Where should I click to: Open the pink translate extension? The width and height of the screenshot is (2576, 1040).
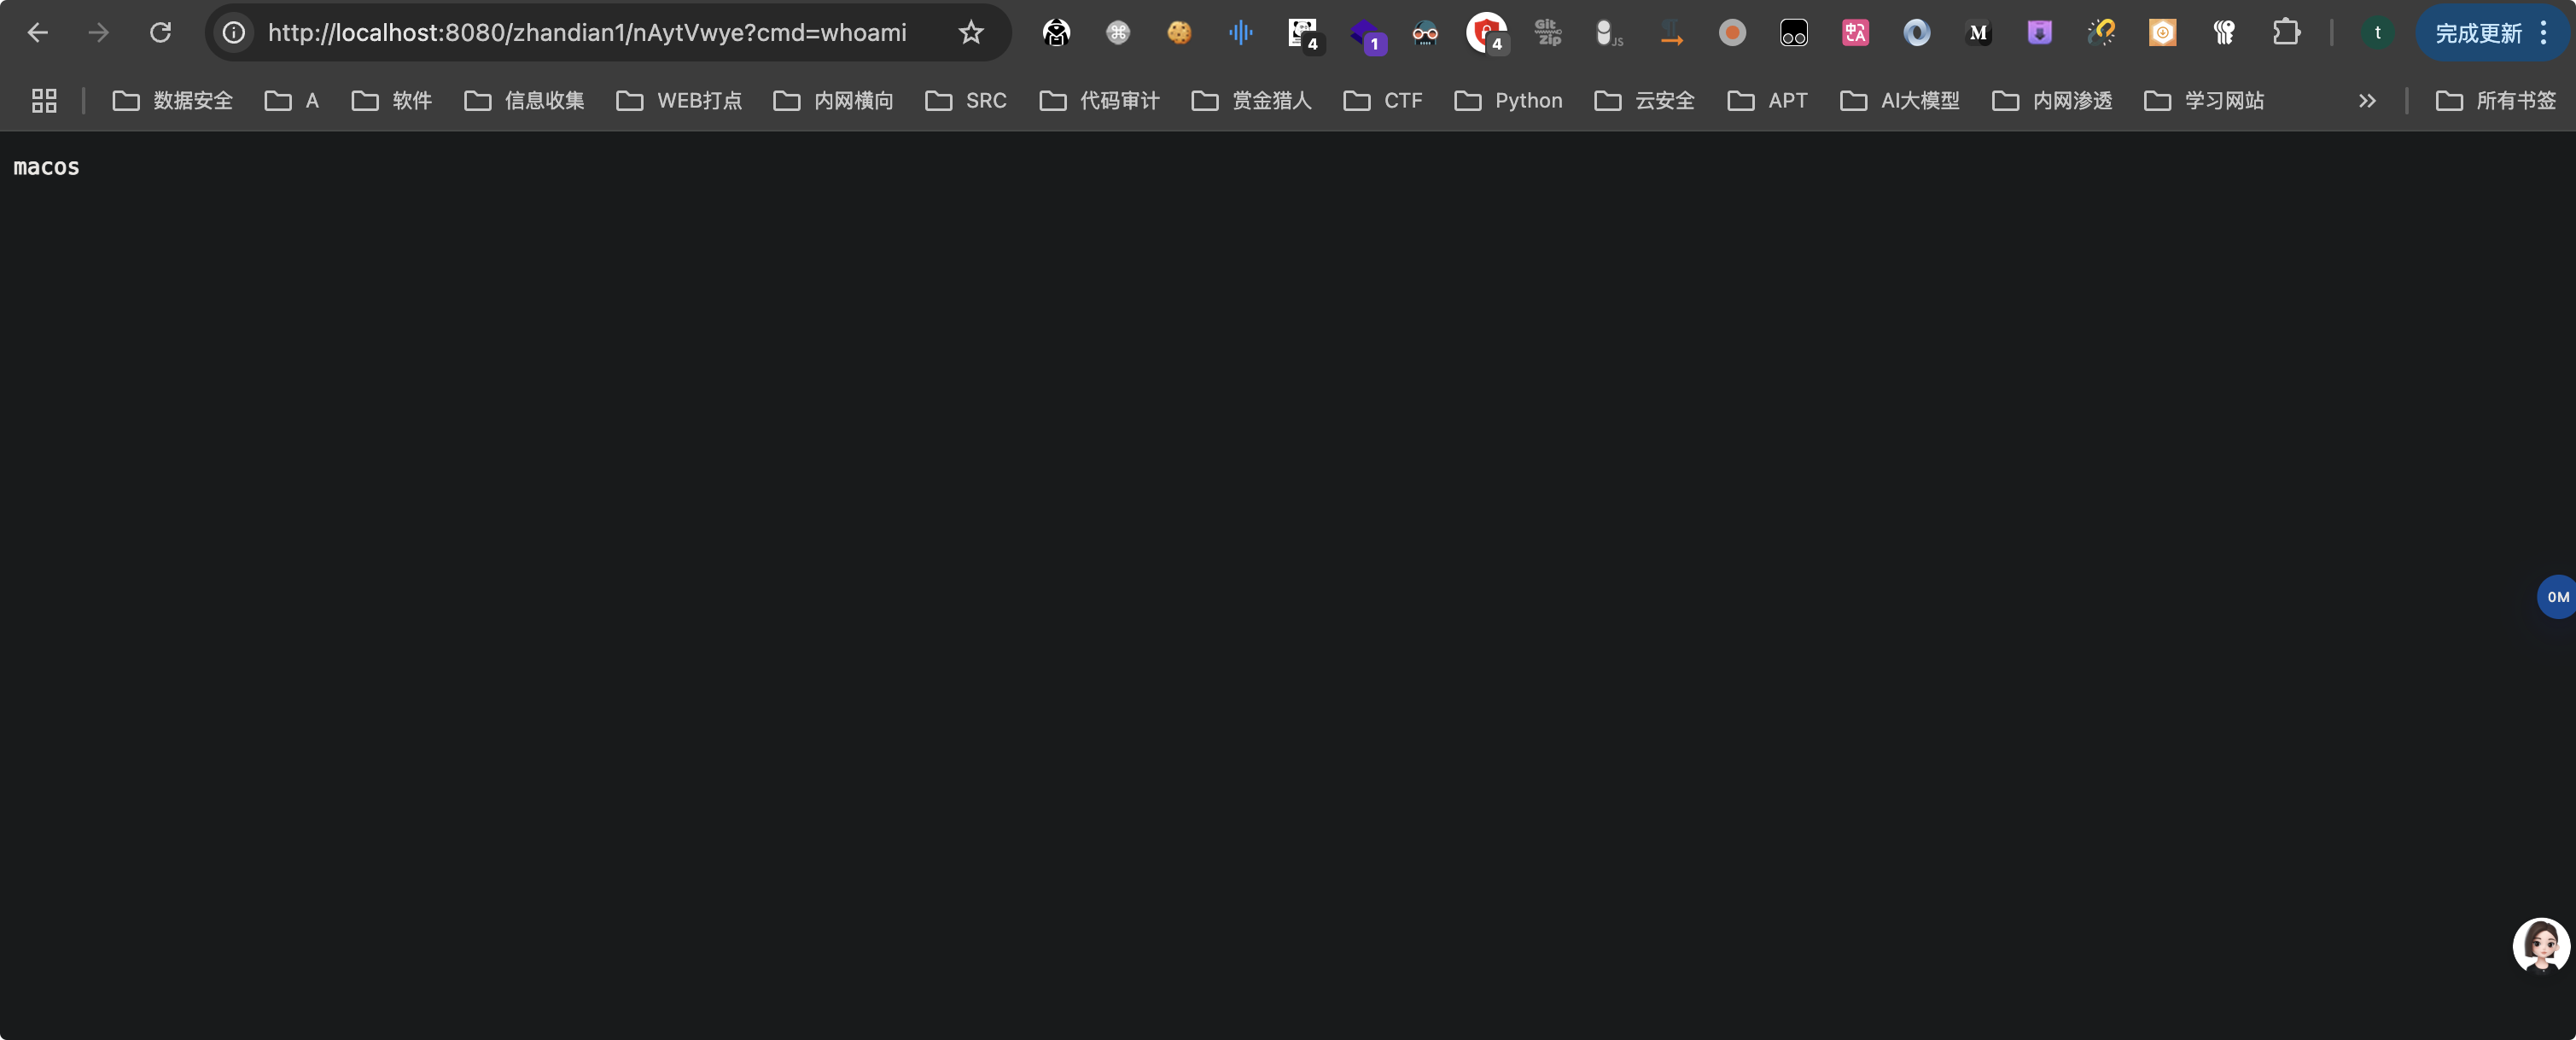pos(1855,33)
